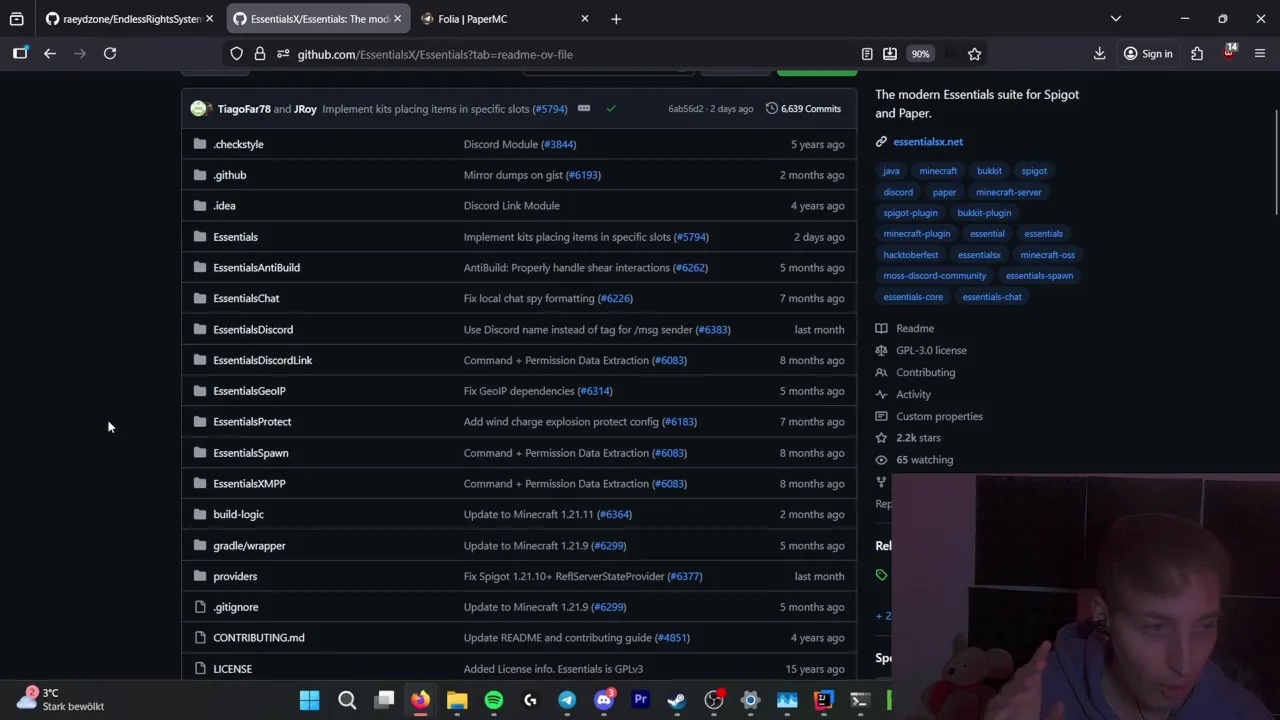
Task: Open commit hash 6ab56d2 link
Action: pyautogui.click(x=686, y=109)
